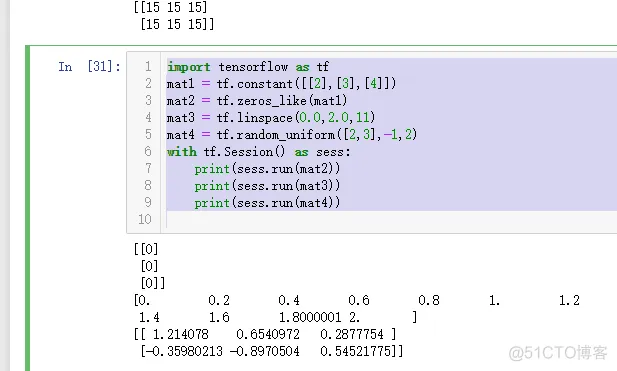Click line number 10 in the gutter
This screenshot has height=371, width=617.
point(144,219)
